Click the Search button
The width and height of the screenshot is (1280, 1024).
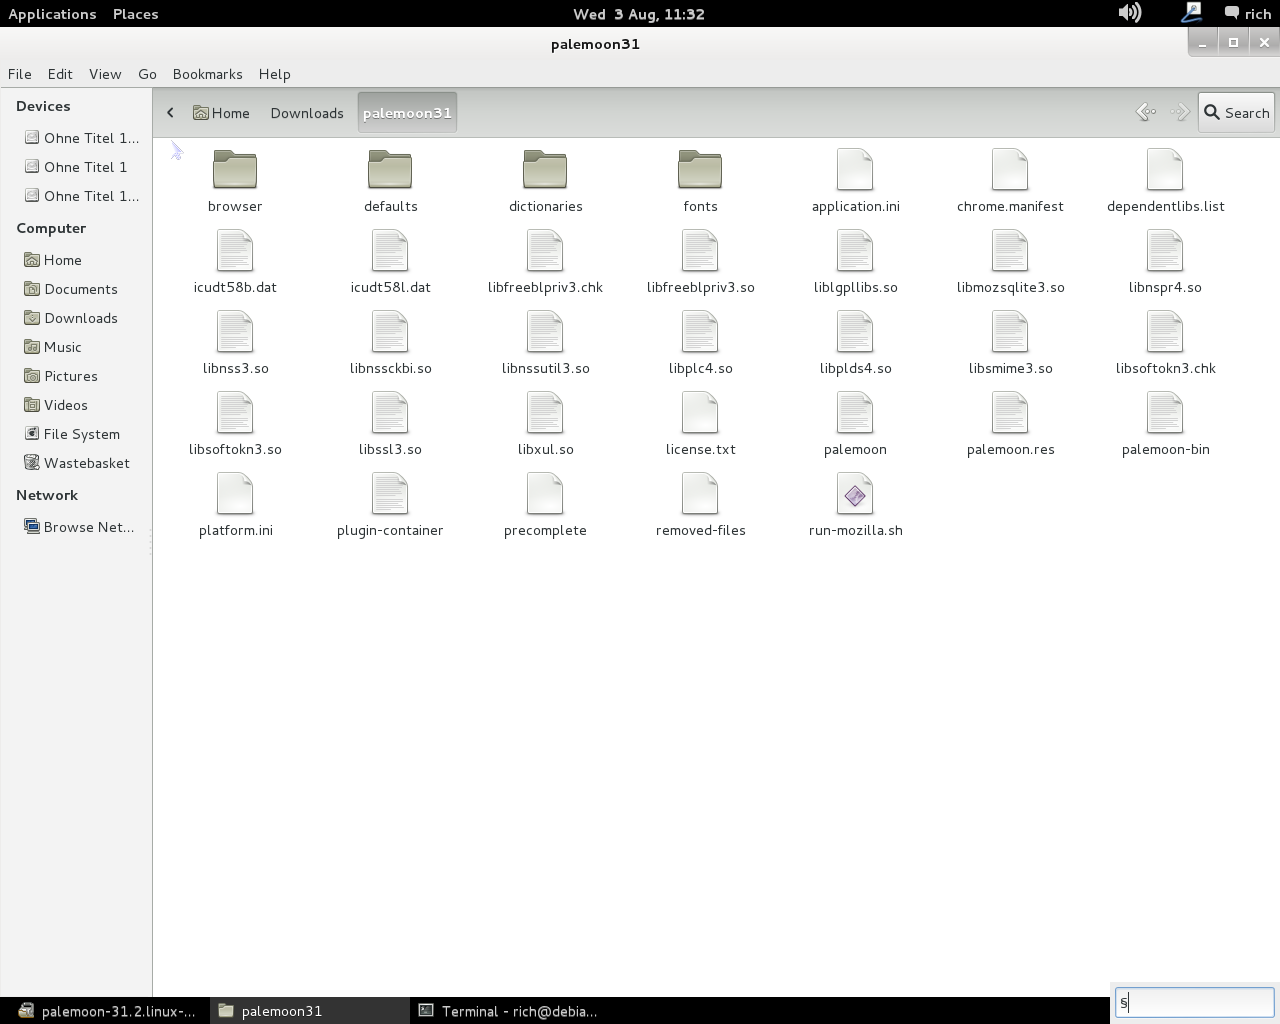[1236, 113]
